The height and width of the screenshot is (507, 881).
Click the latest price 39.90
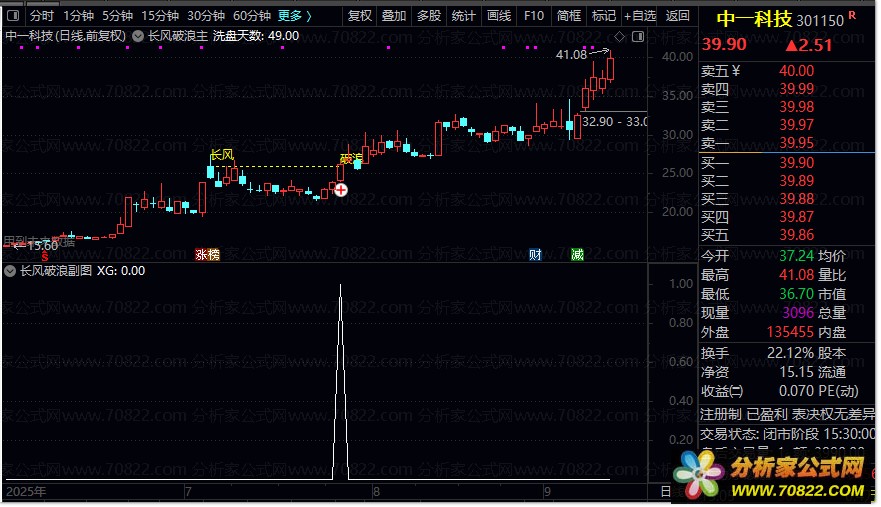(x=724, y=44)
